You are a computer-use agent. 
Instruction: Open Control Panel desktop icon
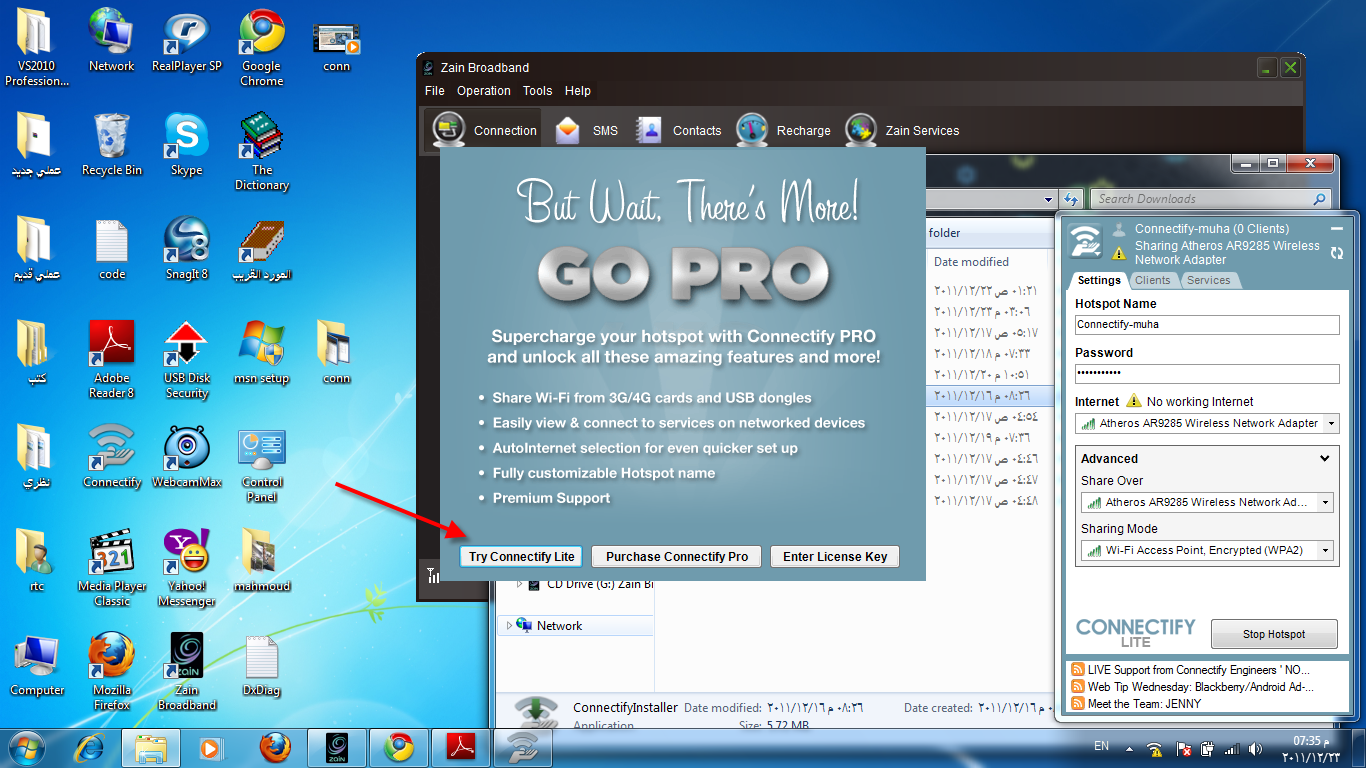261,465
